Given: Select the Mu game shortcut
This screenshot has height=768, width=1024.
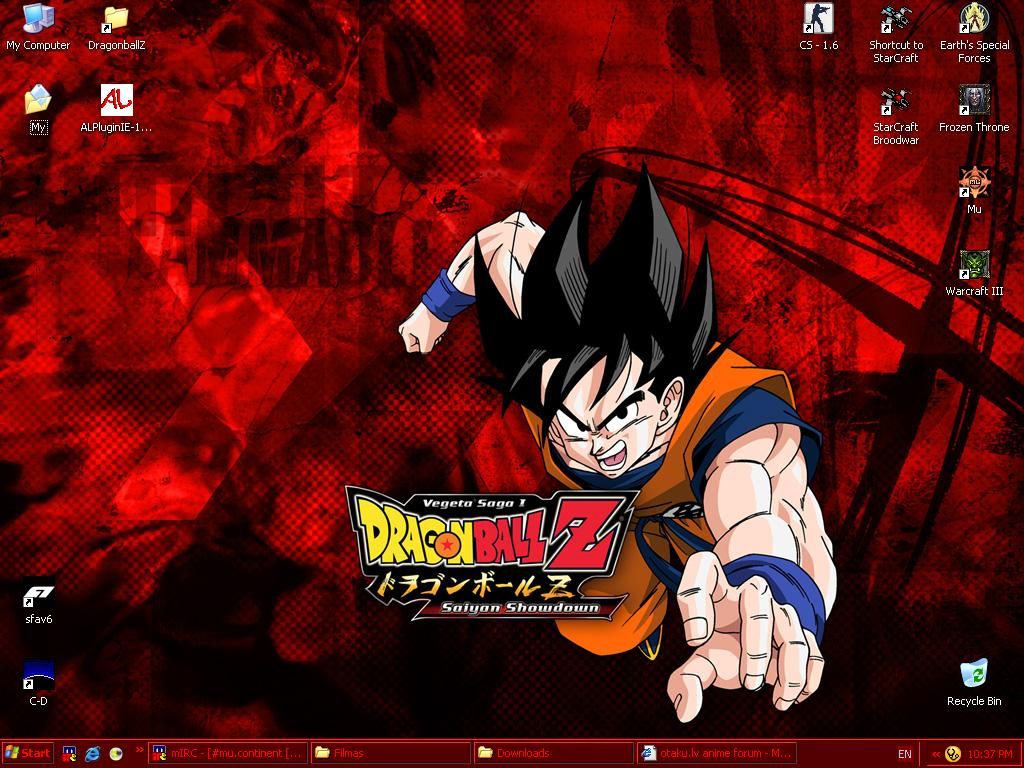Looking at the screenshot, I should (974, 191).
